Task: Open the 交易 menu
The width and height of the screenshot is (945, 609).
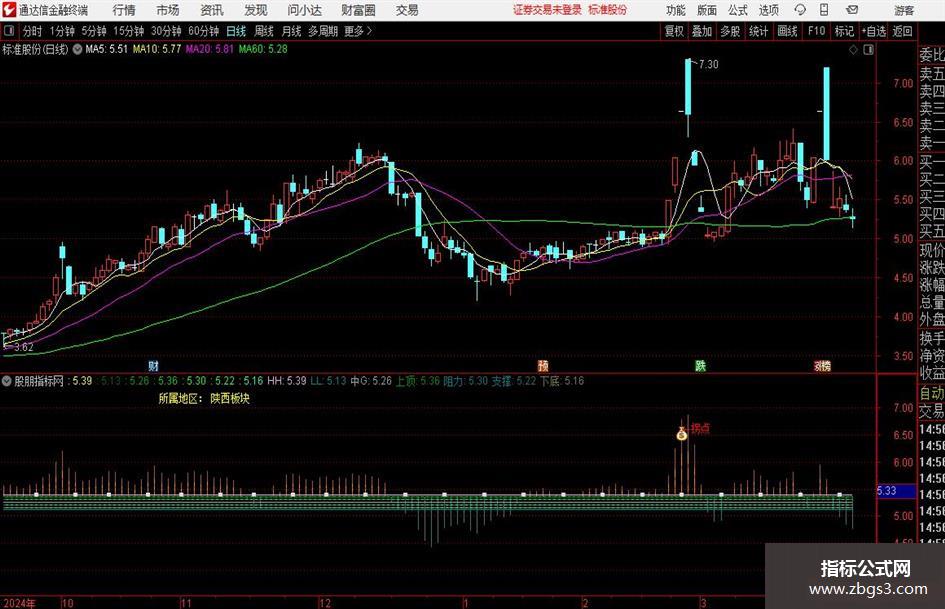Action: (x=407, y=10)
